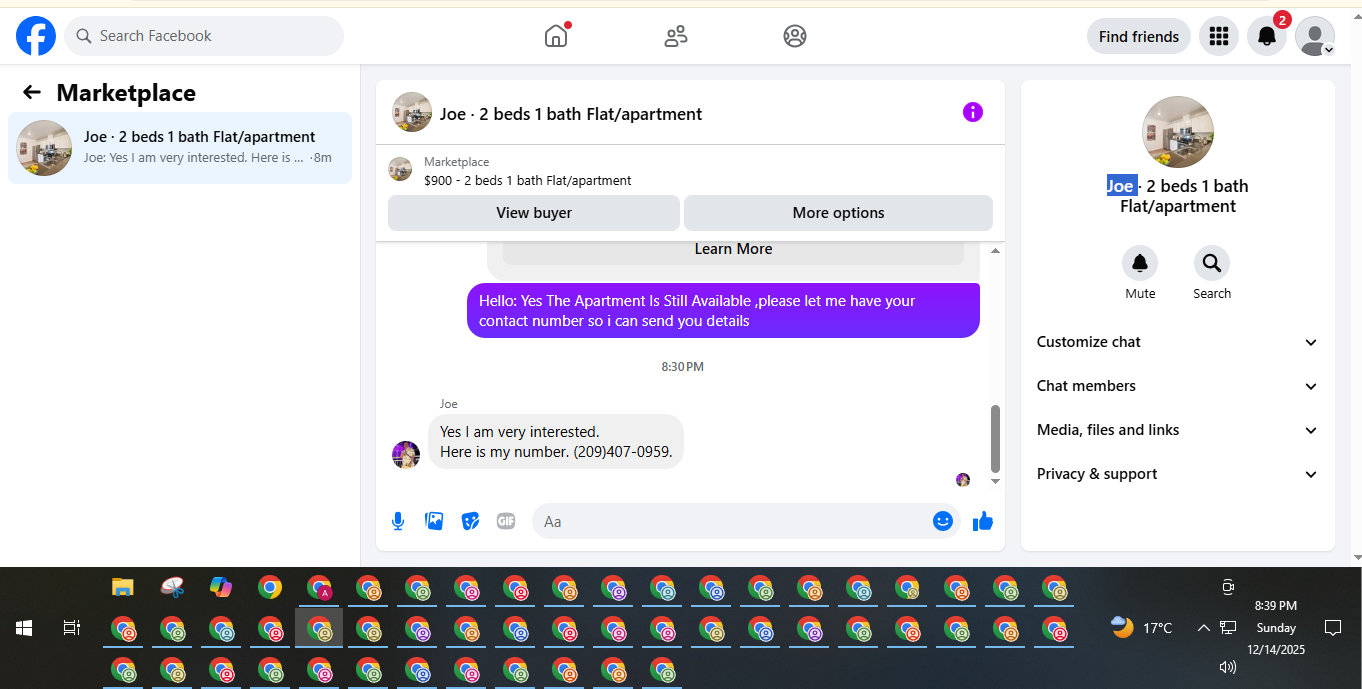Record a voice clip with microphone icon
The image size is (1362, 689).
tap(398, 521)
